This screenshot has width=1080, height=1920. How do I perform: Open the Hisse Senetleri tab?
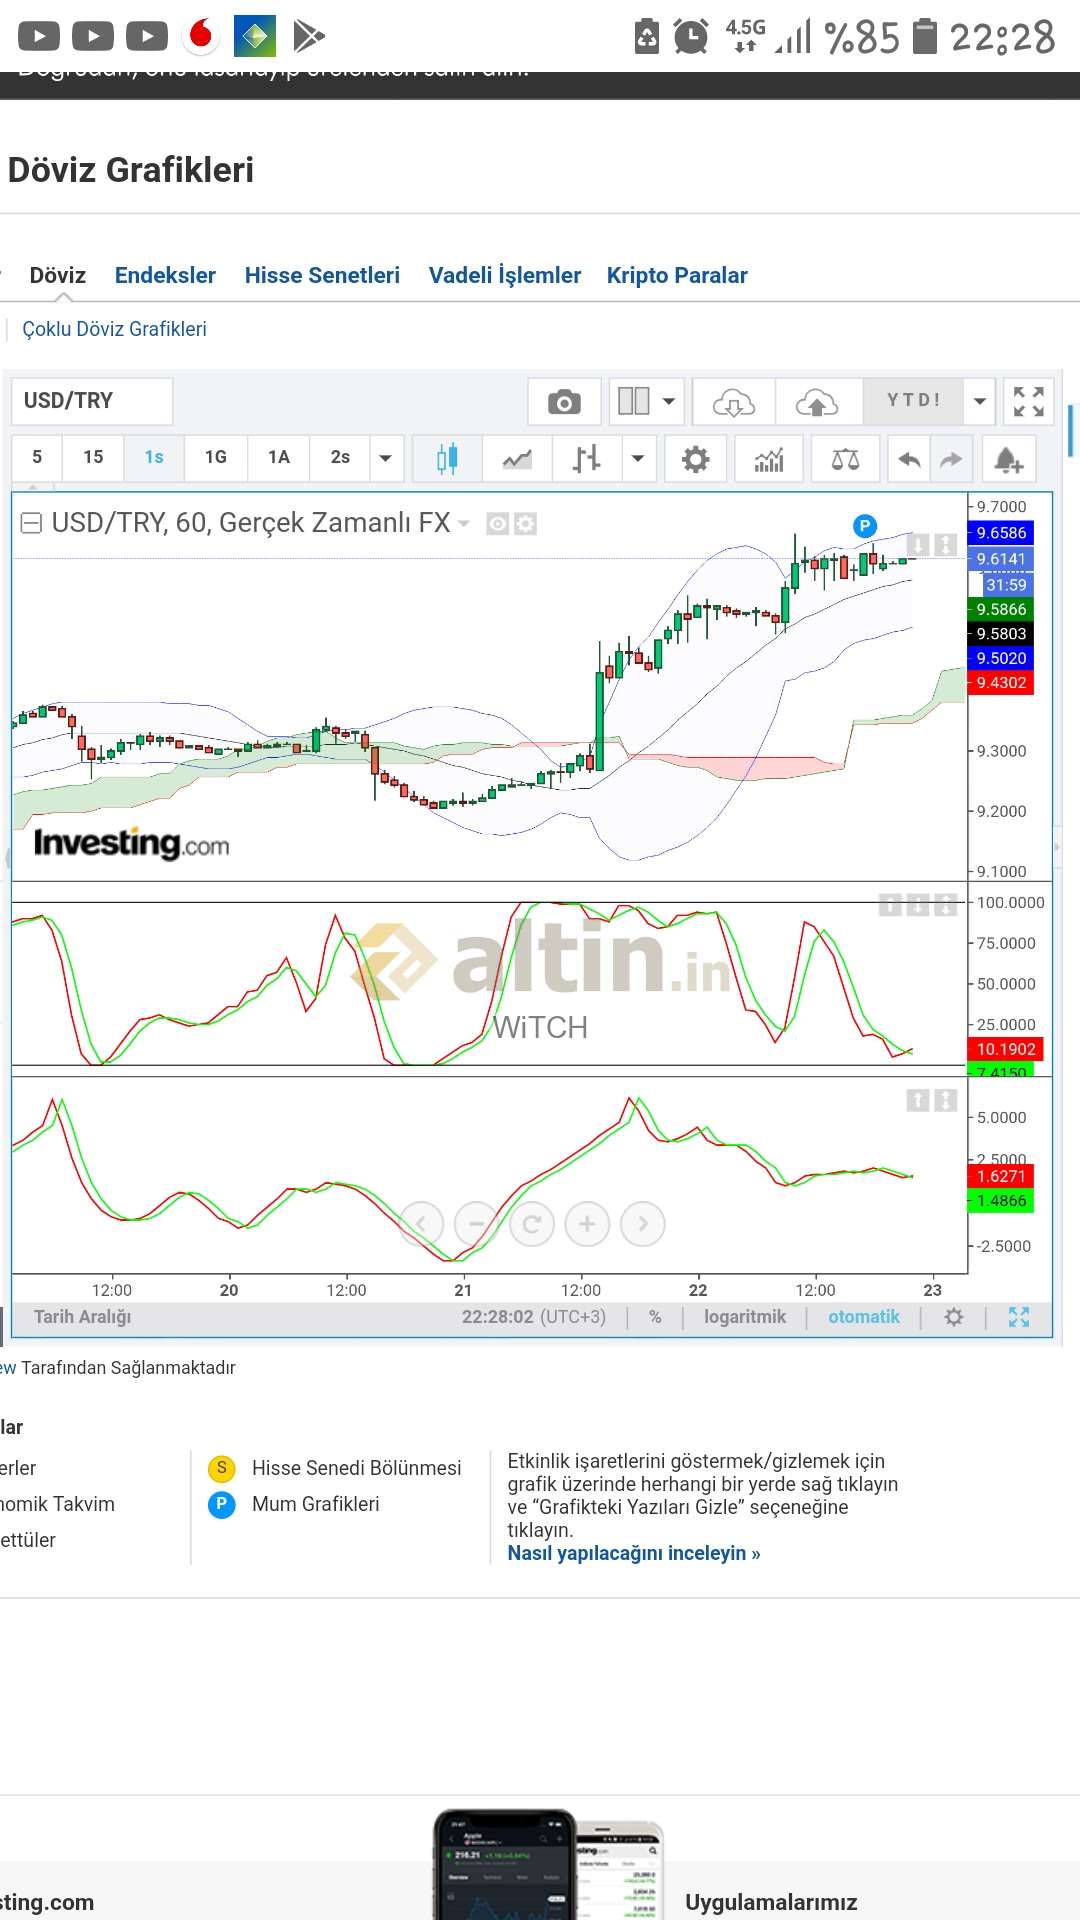pyautogui.click(x=322, y=276)
